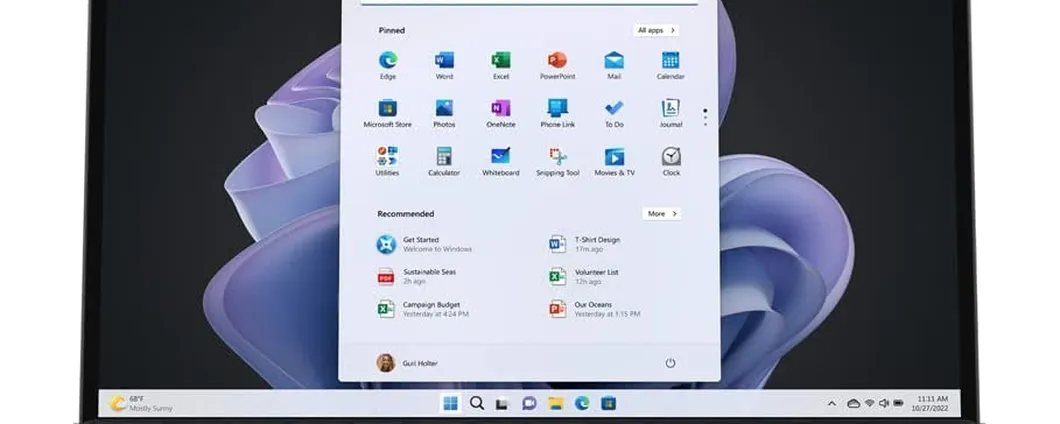Open the Volunteer List spreadsheet
The height and width of the screenshot is (424, 1060).
[583, 277]
